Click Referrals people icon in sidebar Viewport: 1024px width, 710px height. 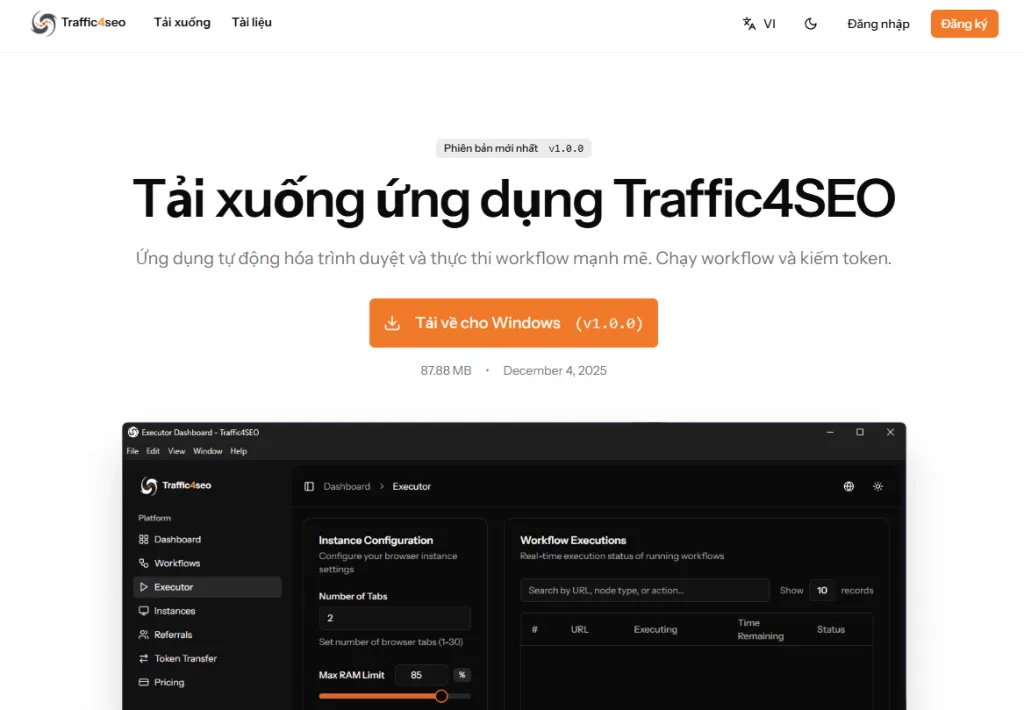point(144,634)
